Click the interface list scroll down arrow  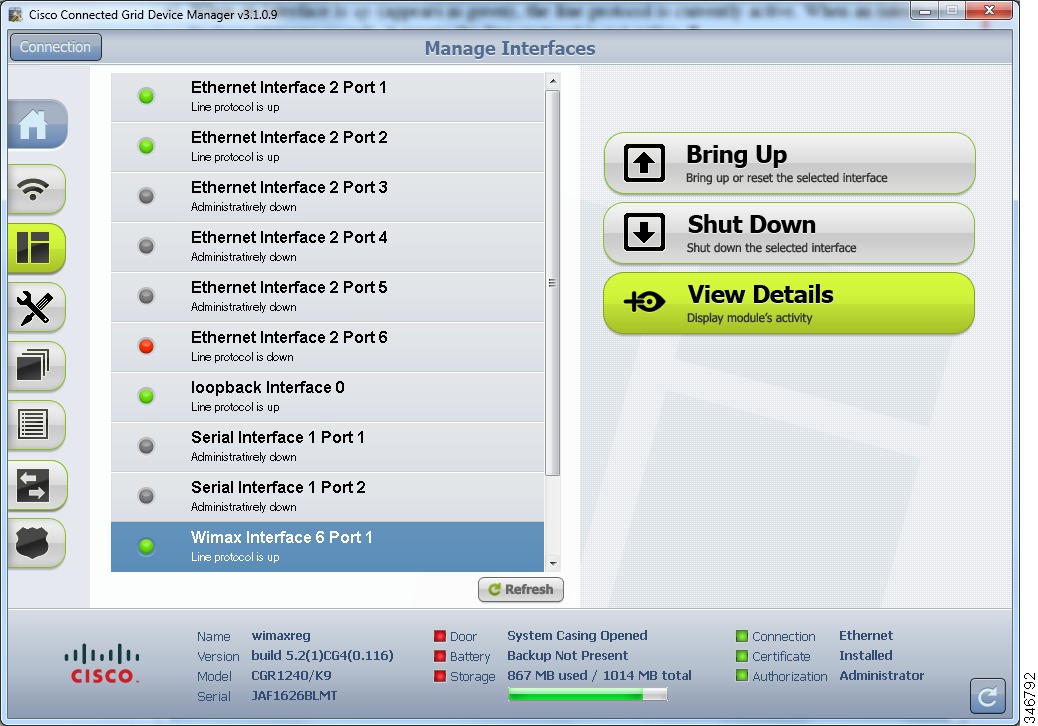pyautogui.click(x=553, y=564)
